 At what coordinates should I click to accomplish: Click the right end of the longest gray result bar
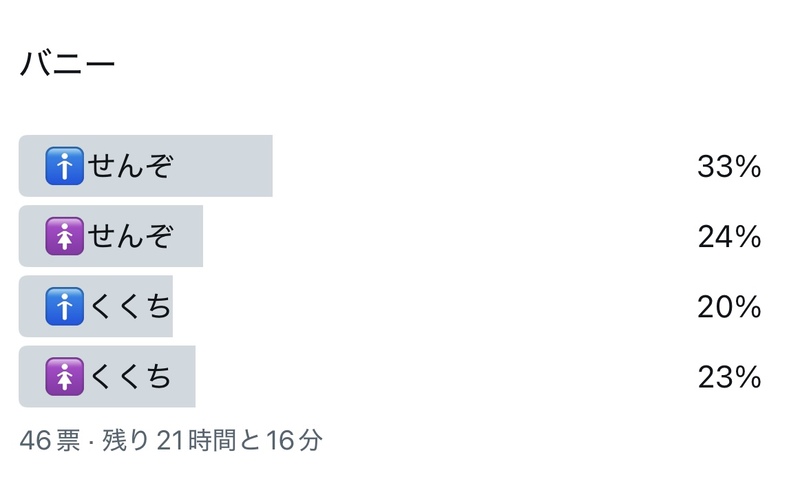click(266, 167)
